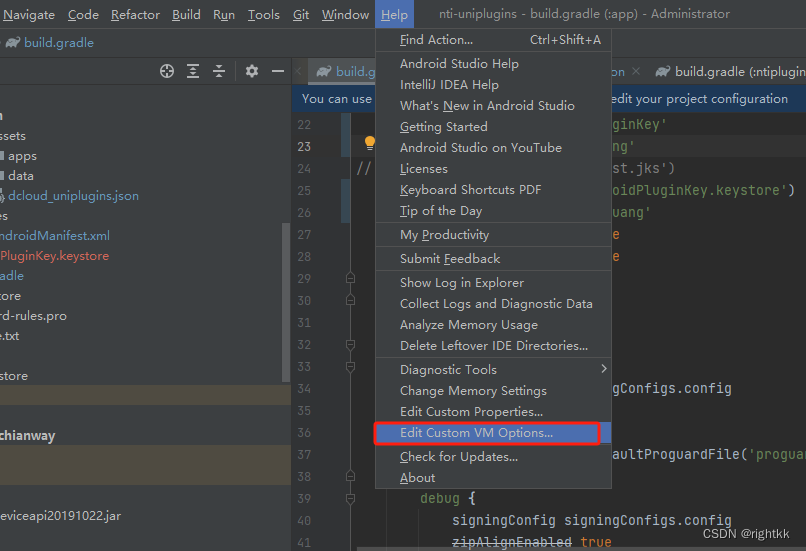Select Edit Custom VM Options
806x551 pixels.
click(x=493, y=433)
